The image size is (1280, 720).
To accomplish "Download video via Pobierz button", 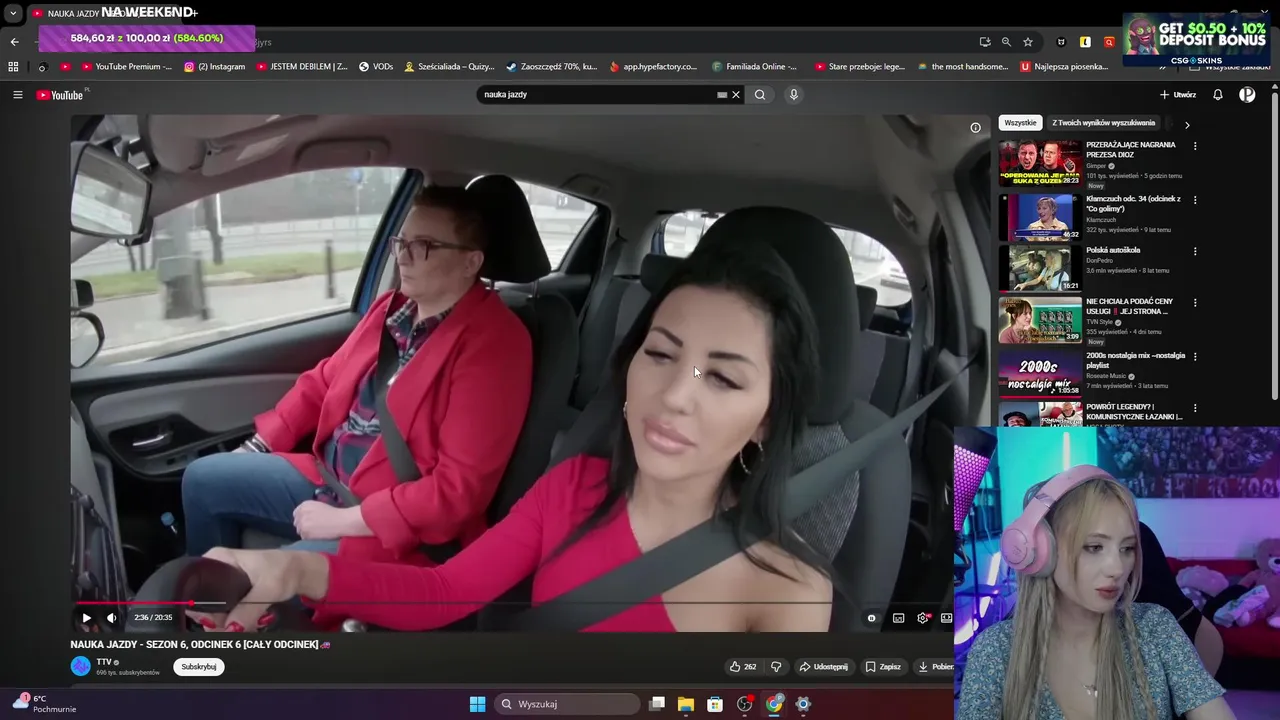I will click(x=935, y=667).
